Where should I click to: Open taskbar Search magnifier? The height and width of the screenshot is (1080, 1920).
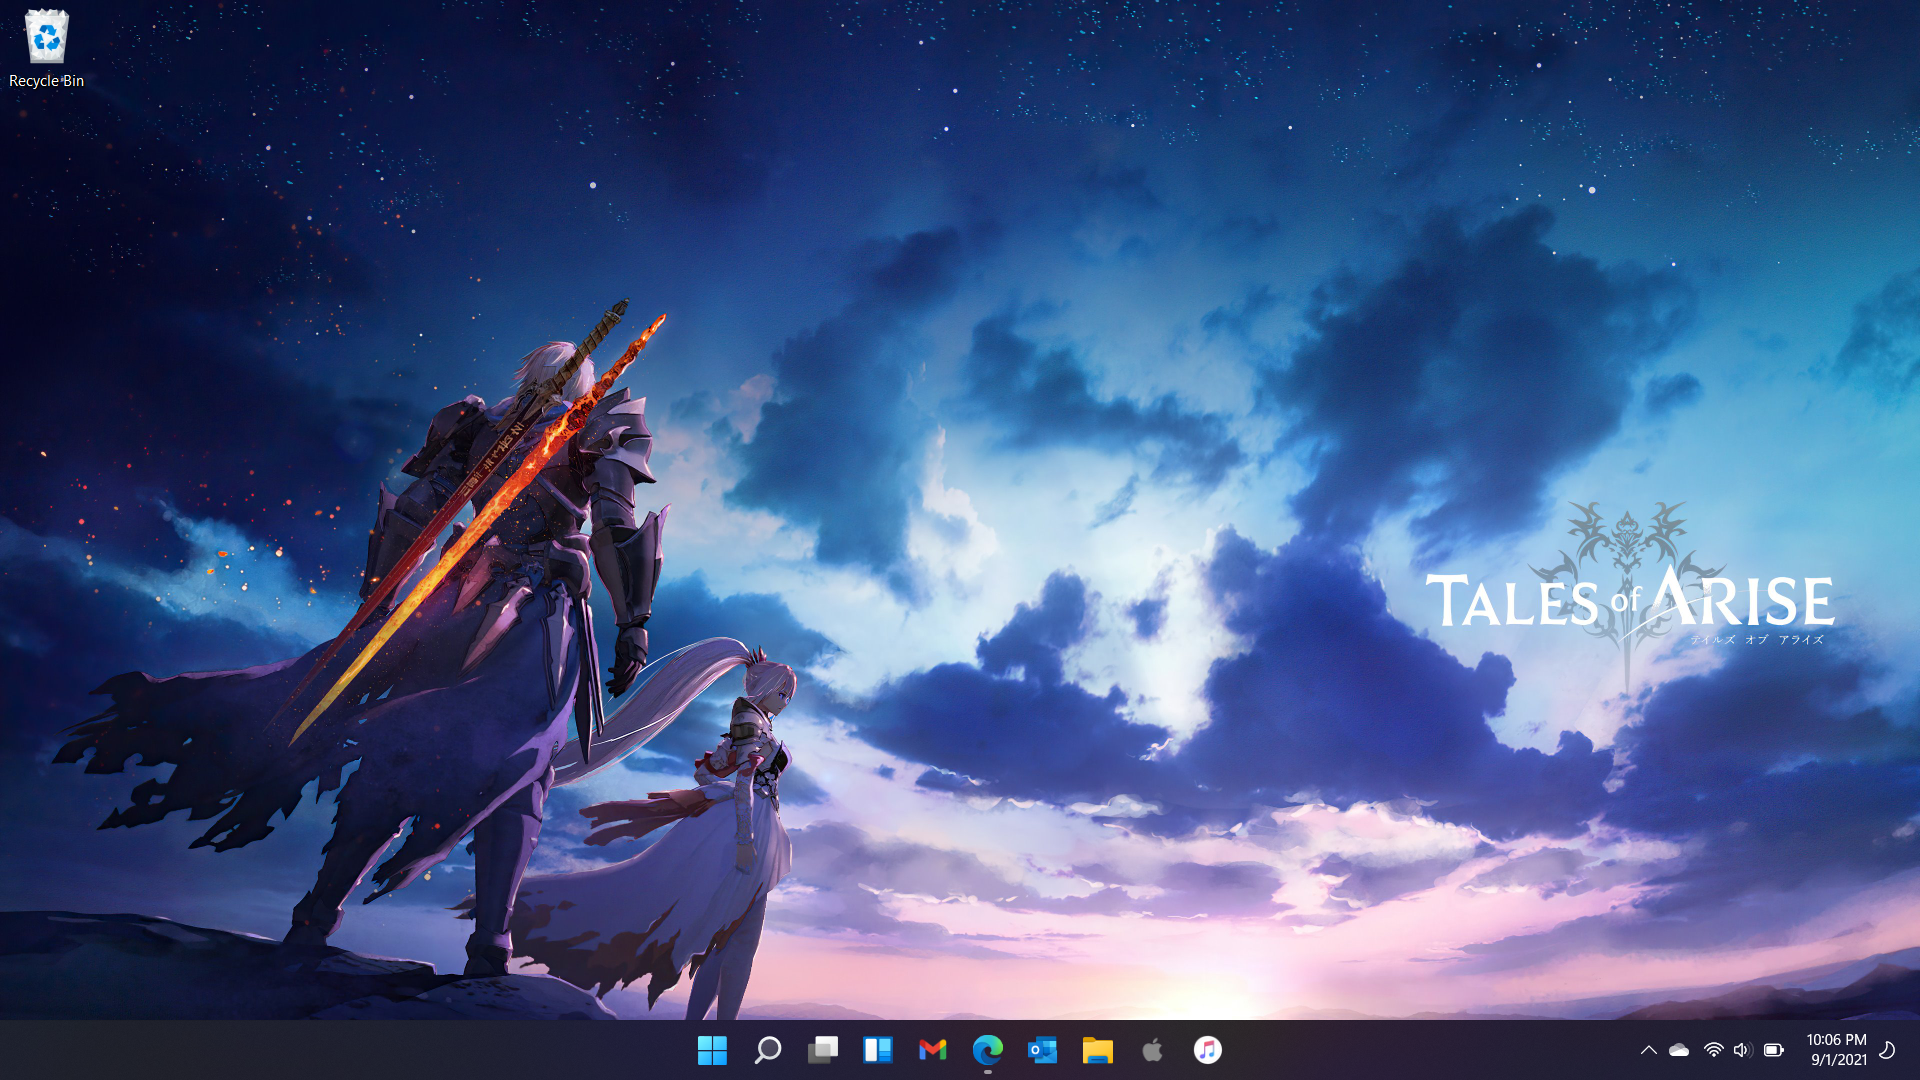tap(767, 1050)
